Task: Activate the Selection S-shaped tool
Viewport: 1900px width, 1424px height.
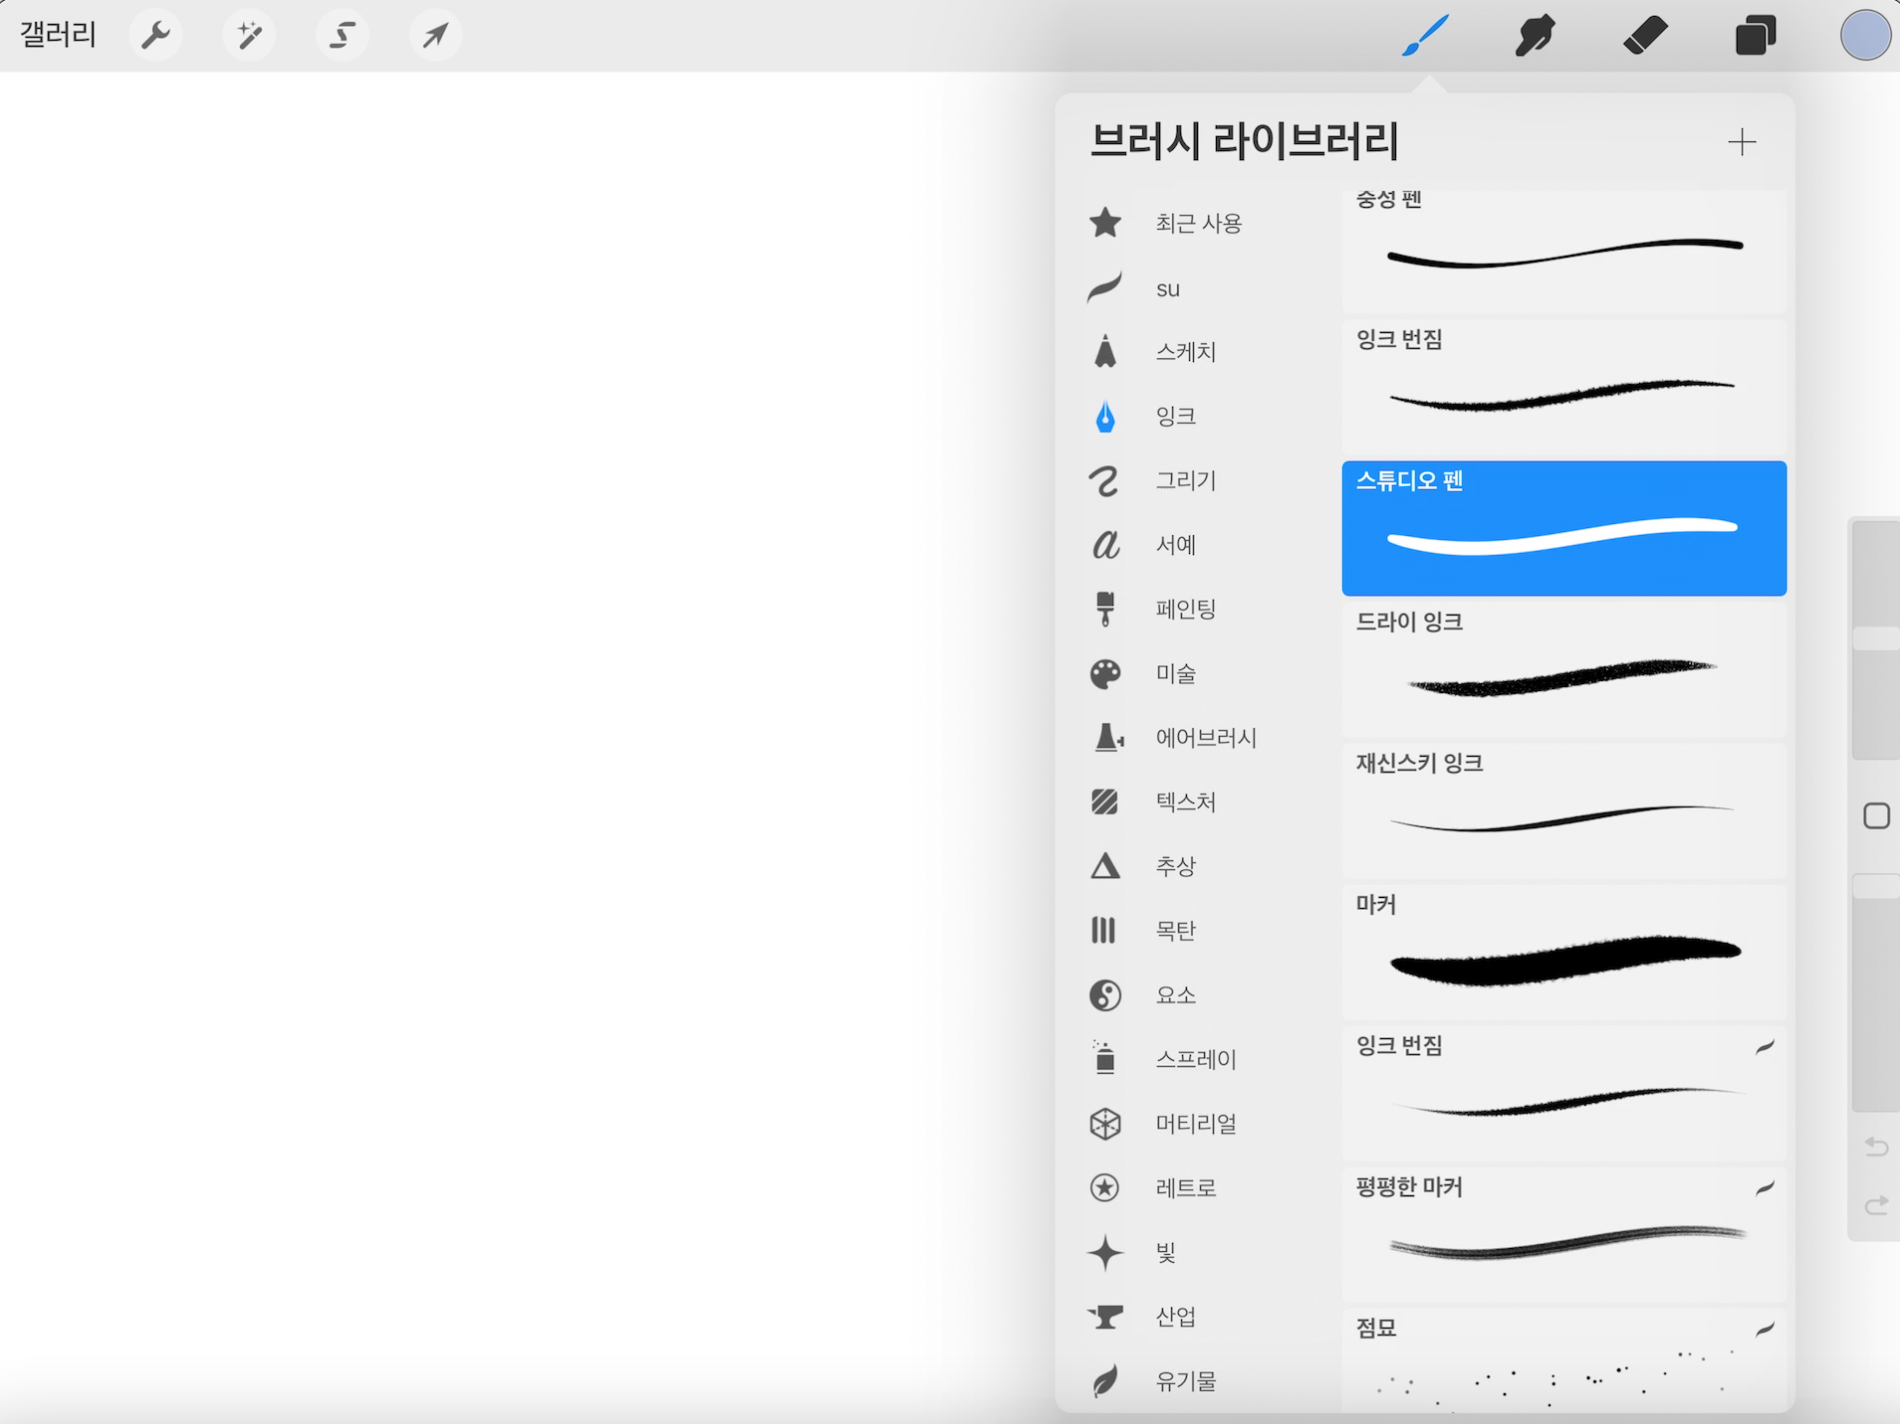Action: tap(342, 35)
